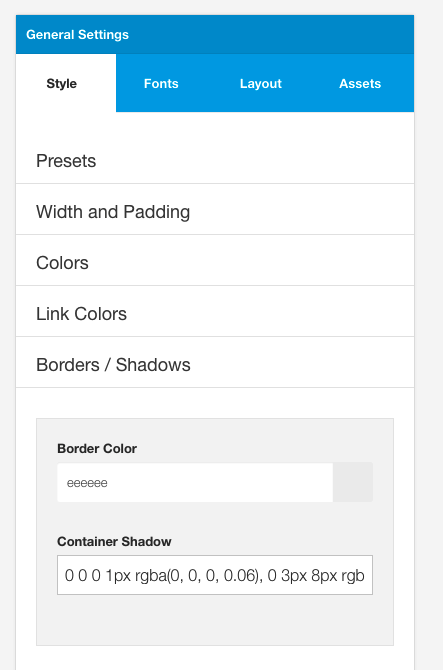443x670 pixels.
Task: Collapse the Borders / Shadows section
Action: [x=215, y=364]
